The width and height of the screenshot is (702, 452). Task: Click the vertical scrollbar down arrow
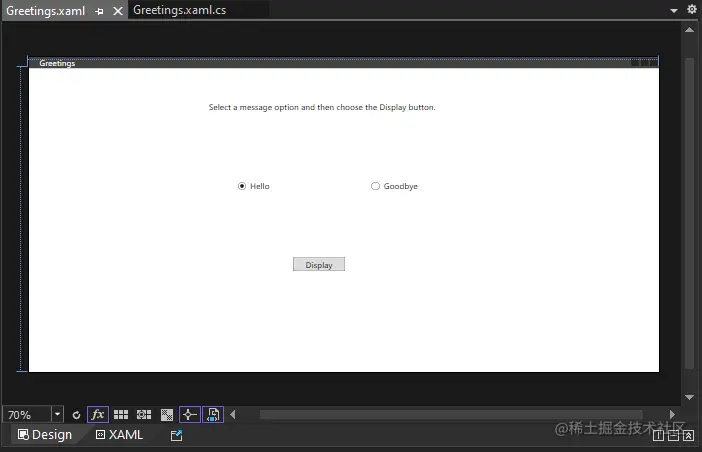[689, 397]
